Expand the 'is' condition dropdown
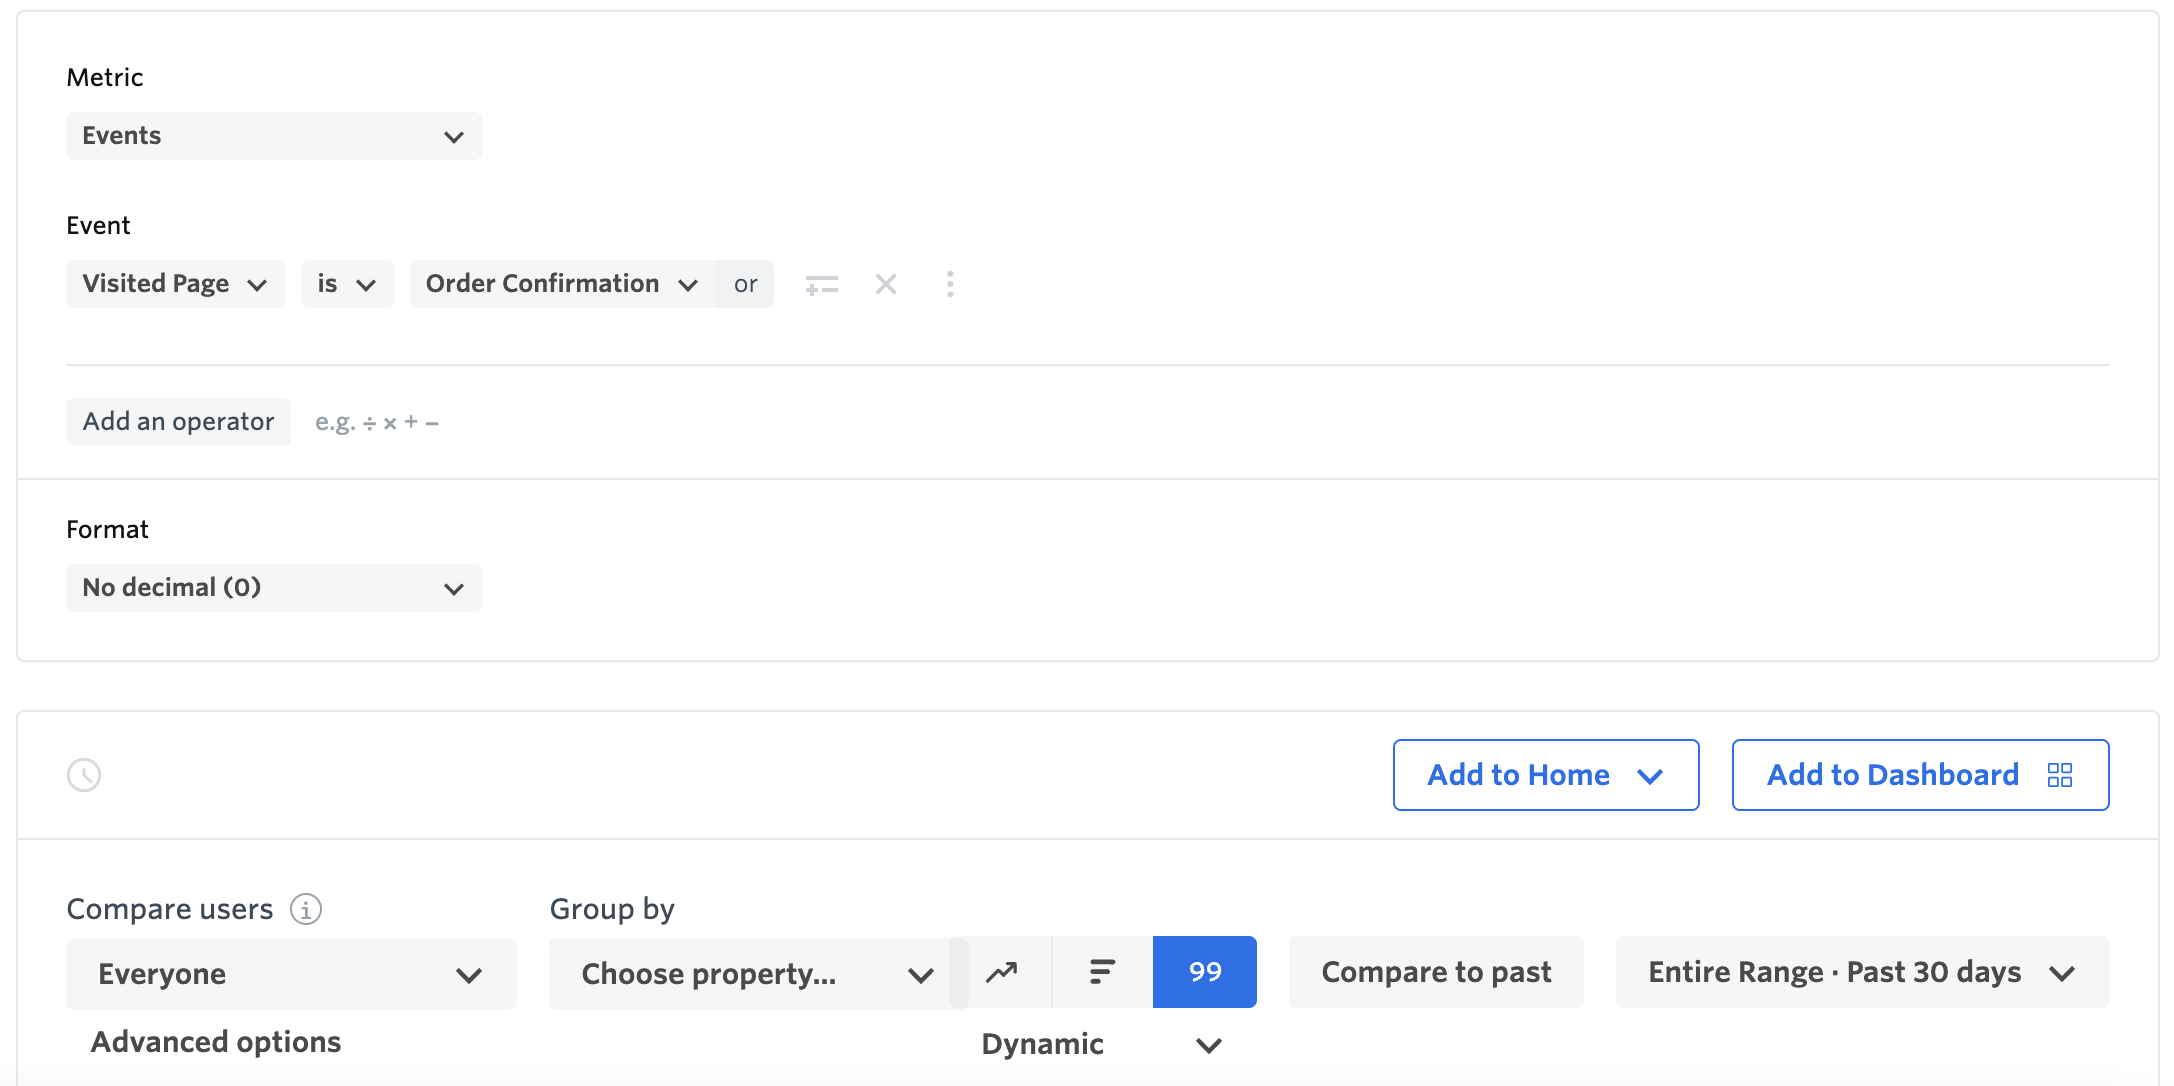The height and width of the screenshot is (1086, 2174). 346,284
